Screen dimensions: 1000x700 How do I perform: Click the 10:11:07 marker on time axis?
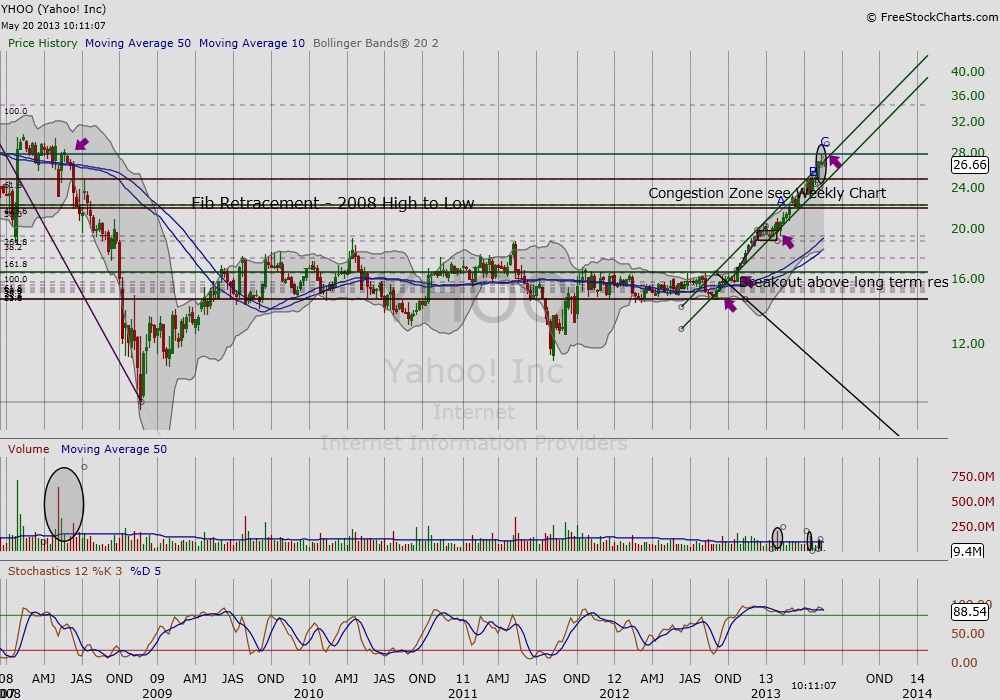coord(813,686)
